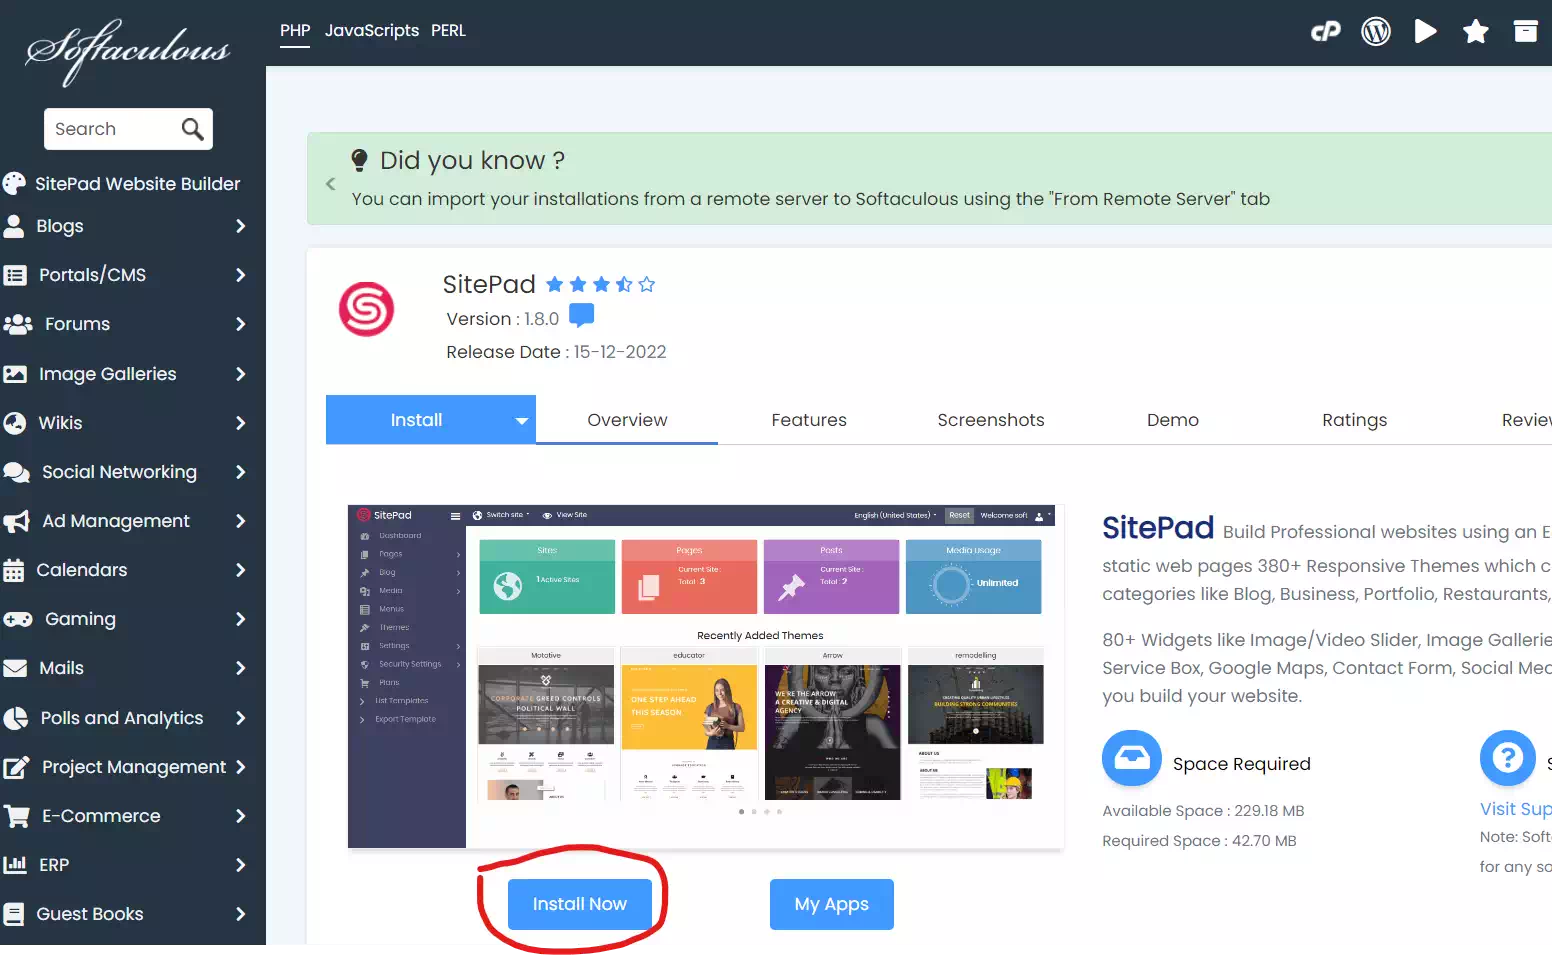Screen dimensions: 1552x956
Task: Click the lightbulb icon beside Did you know
Action: coord(360,160)
